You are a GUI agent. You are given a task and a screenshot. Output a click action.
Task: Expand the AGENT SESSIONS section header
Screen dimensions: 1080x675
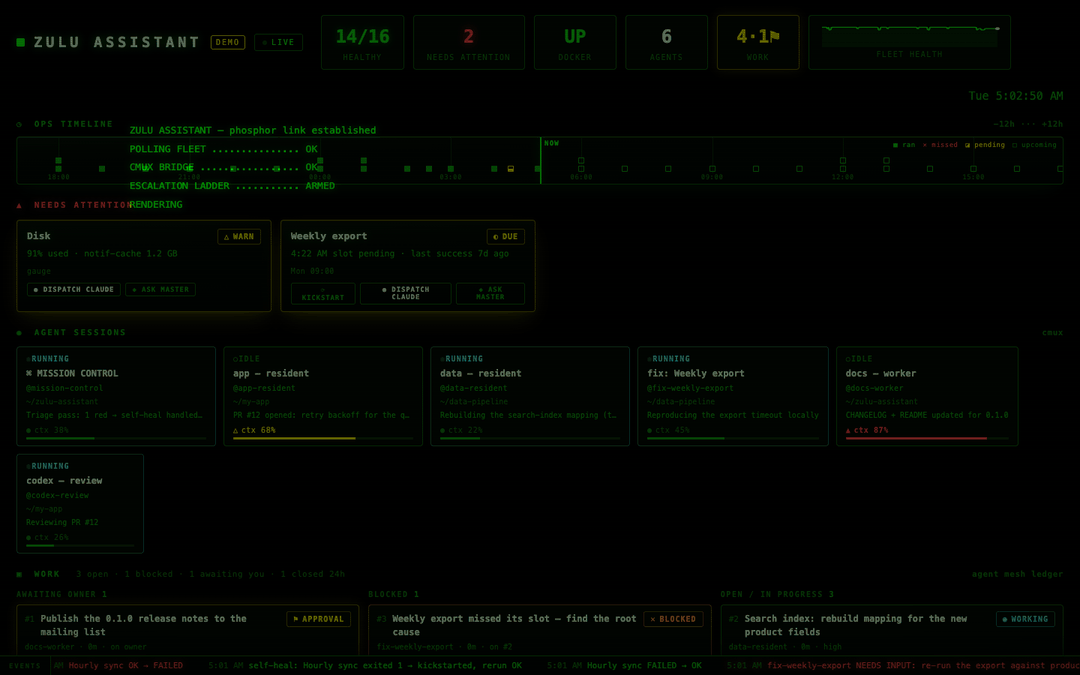click(80, 332)
